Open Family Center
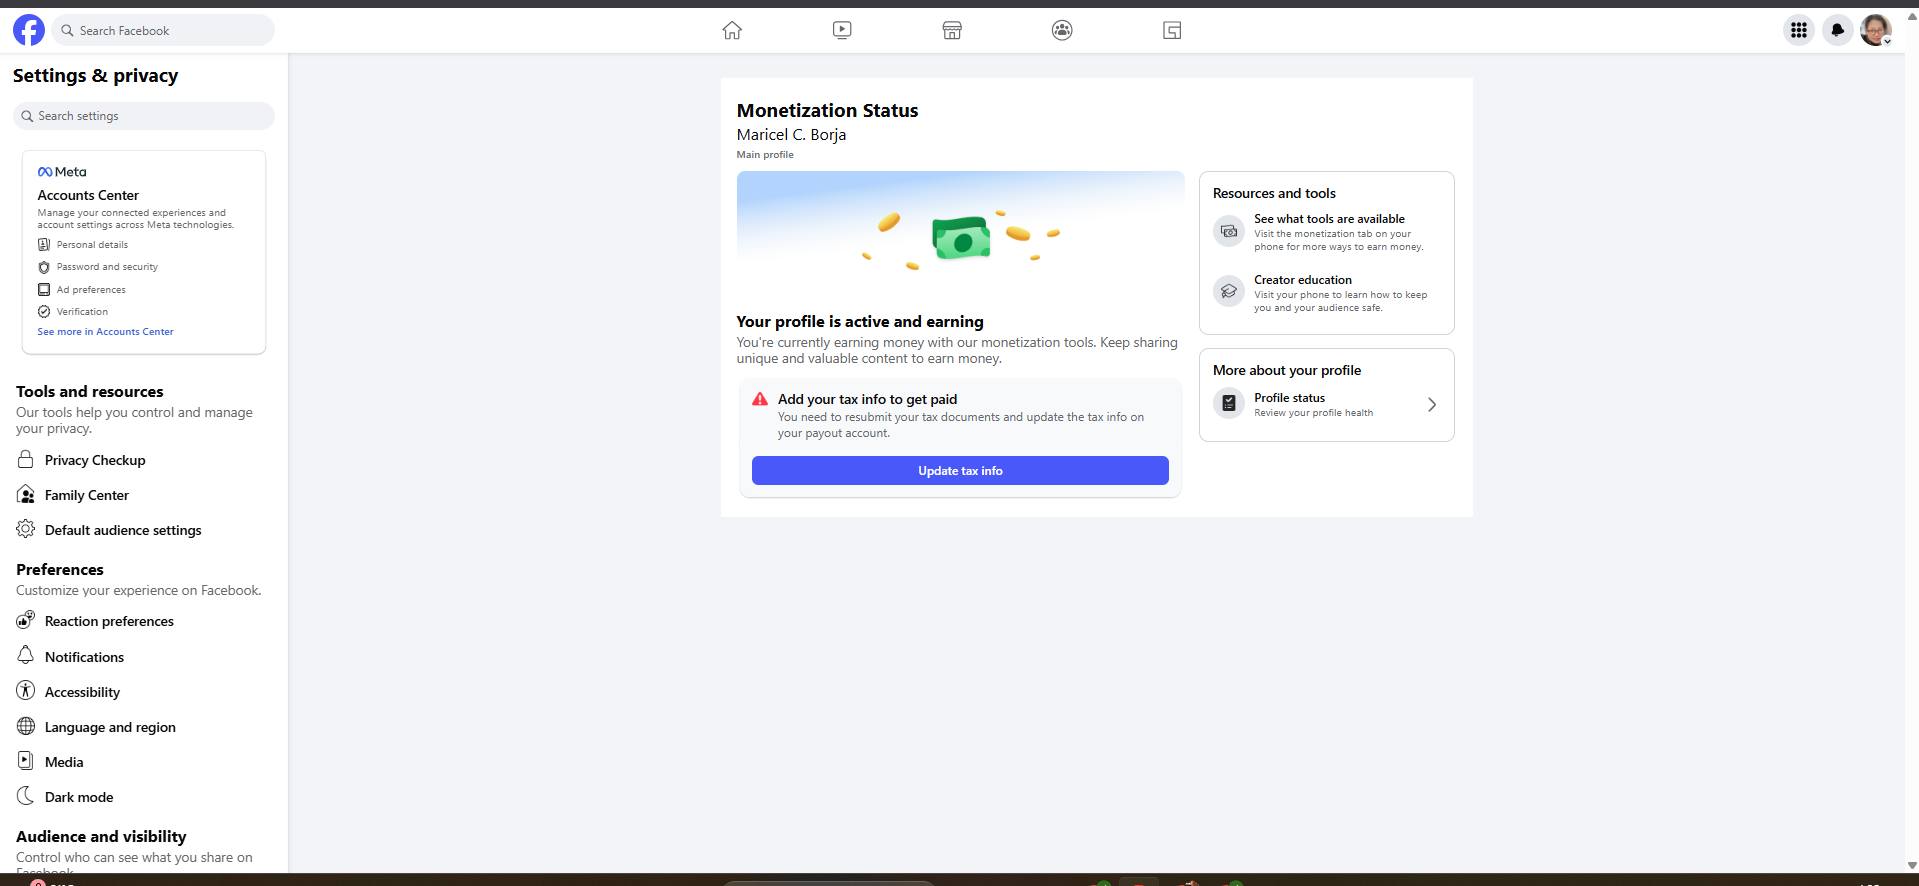Viewport: 1919px width, 886px height. 87,495
